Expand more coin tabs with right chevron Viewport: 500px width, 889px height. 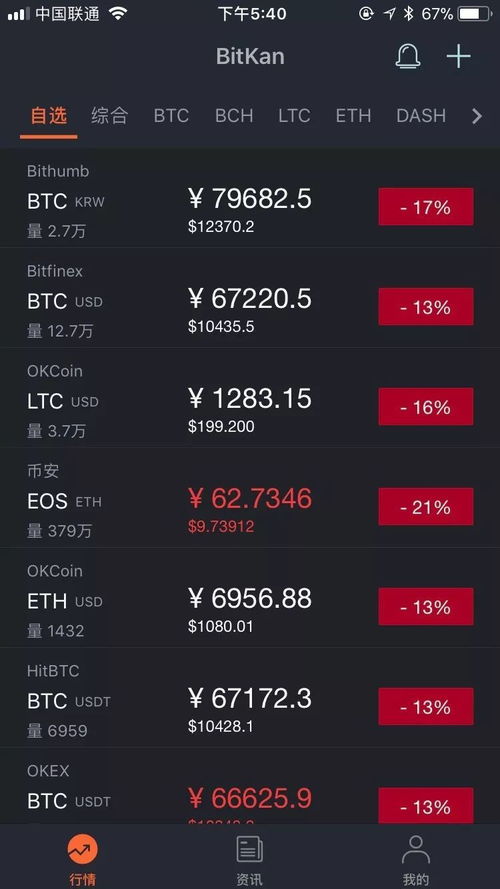click(x=477, y=116)
